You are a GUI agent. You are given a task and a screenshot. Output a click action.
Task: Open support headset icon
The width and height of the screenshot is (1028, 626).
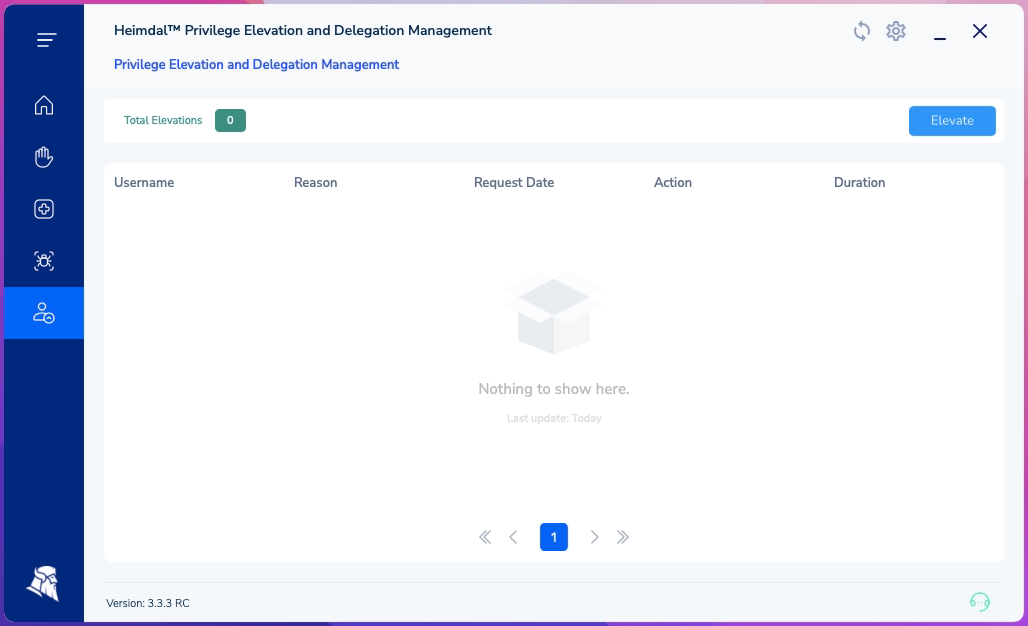[x=979, y=602]
